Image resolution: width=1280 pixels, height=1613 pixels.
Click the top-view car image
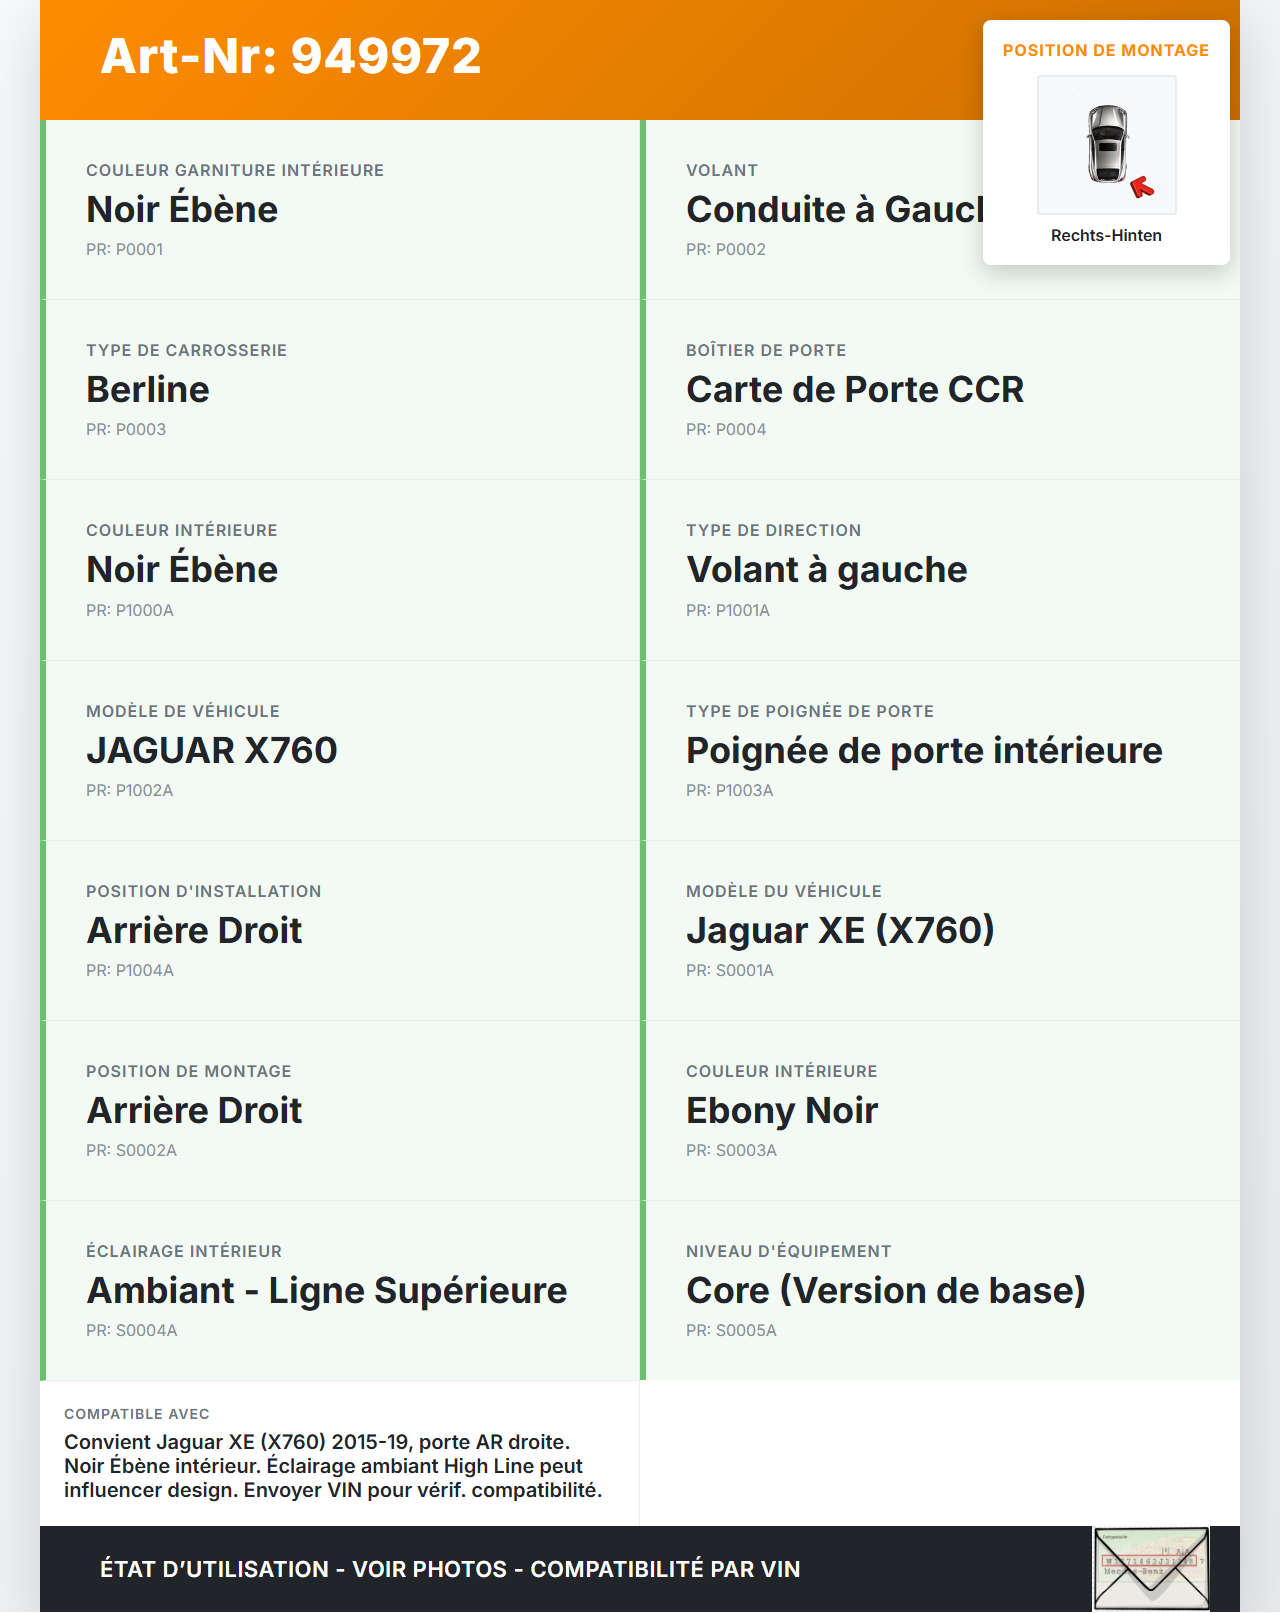(x=1107, y=144)
